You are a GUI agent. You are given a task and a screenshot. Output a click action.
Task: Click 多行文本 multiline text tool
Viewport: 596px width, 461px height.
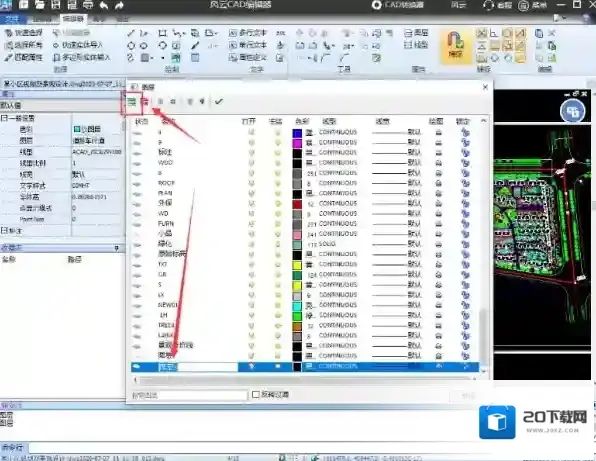(248, 33)
